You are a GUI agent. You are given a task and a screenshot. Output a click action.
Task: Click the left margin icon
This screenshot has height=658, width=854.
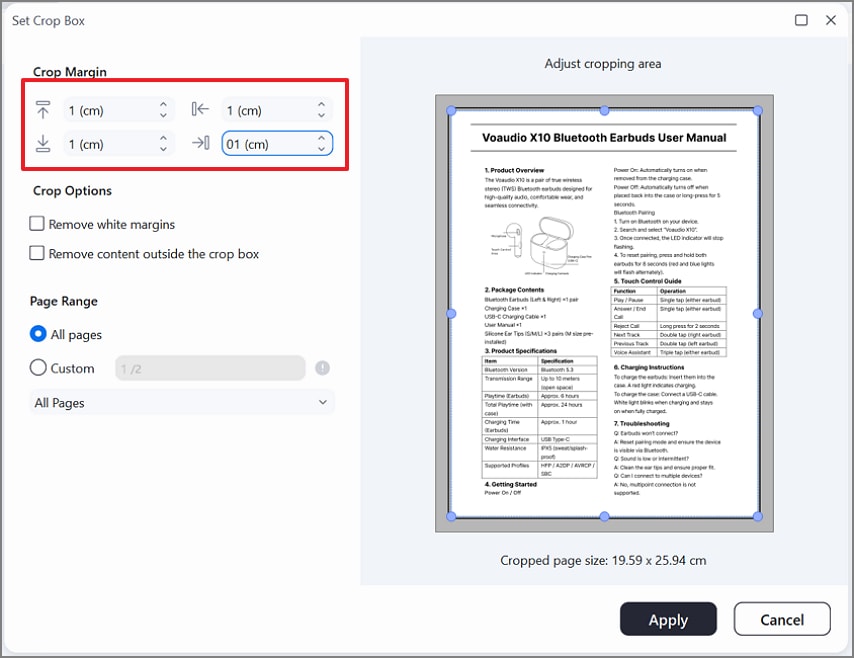(x=198, y=110)
